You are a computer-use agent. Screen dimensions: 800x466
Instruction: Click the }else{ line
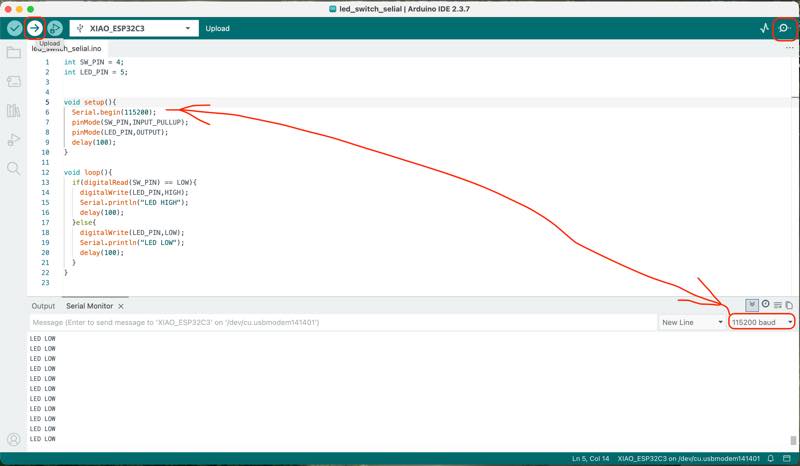[x=84, y=222]
